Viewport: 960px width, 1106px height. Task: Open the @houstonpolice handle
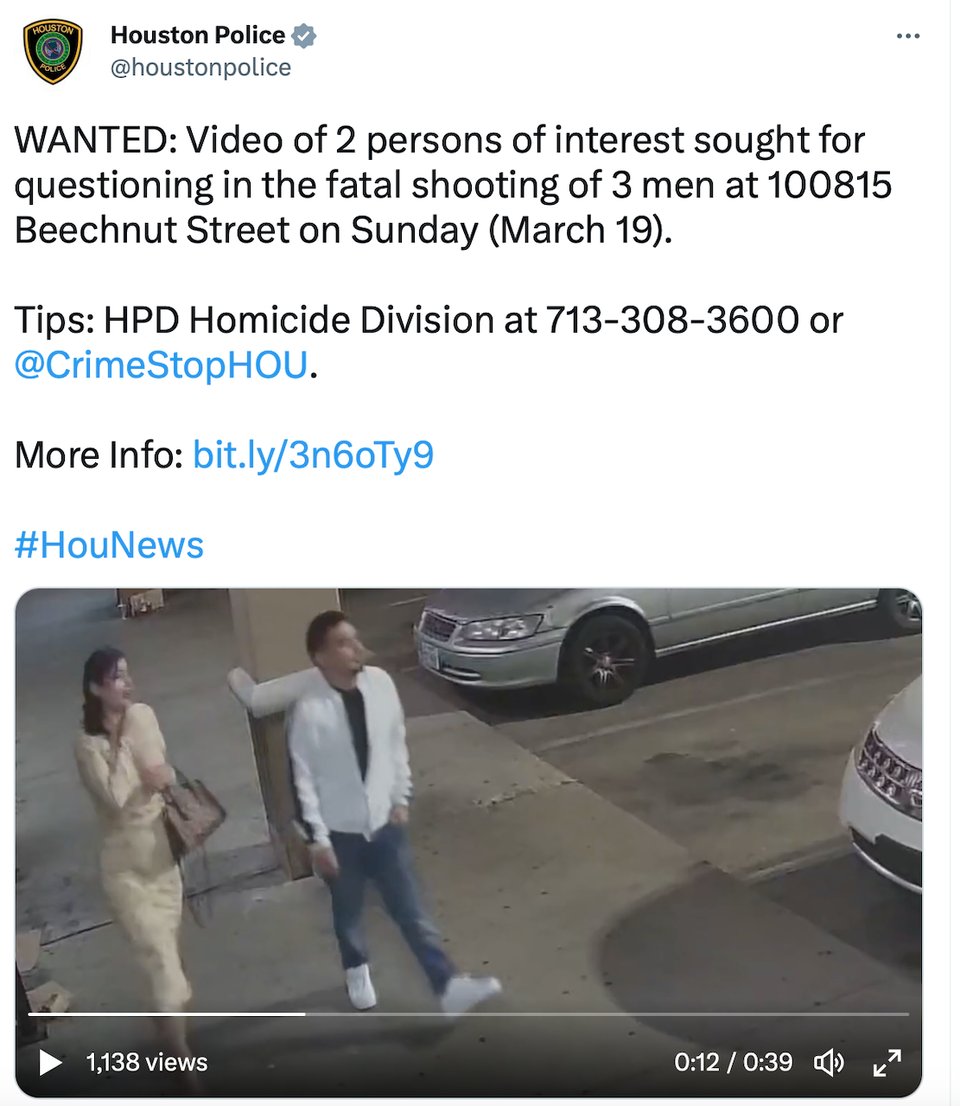(201, 68)
